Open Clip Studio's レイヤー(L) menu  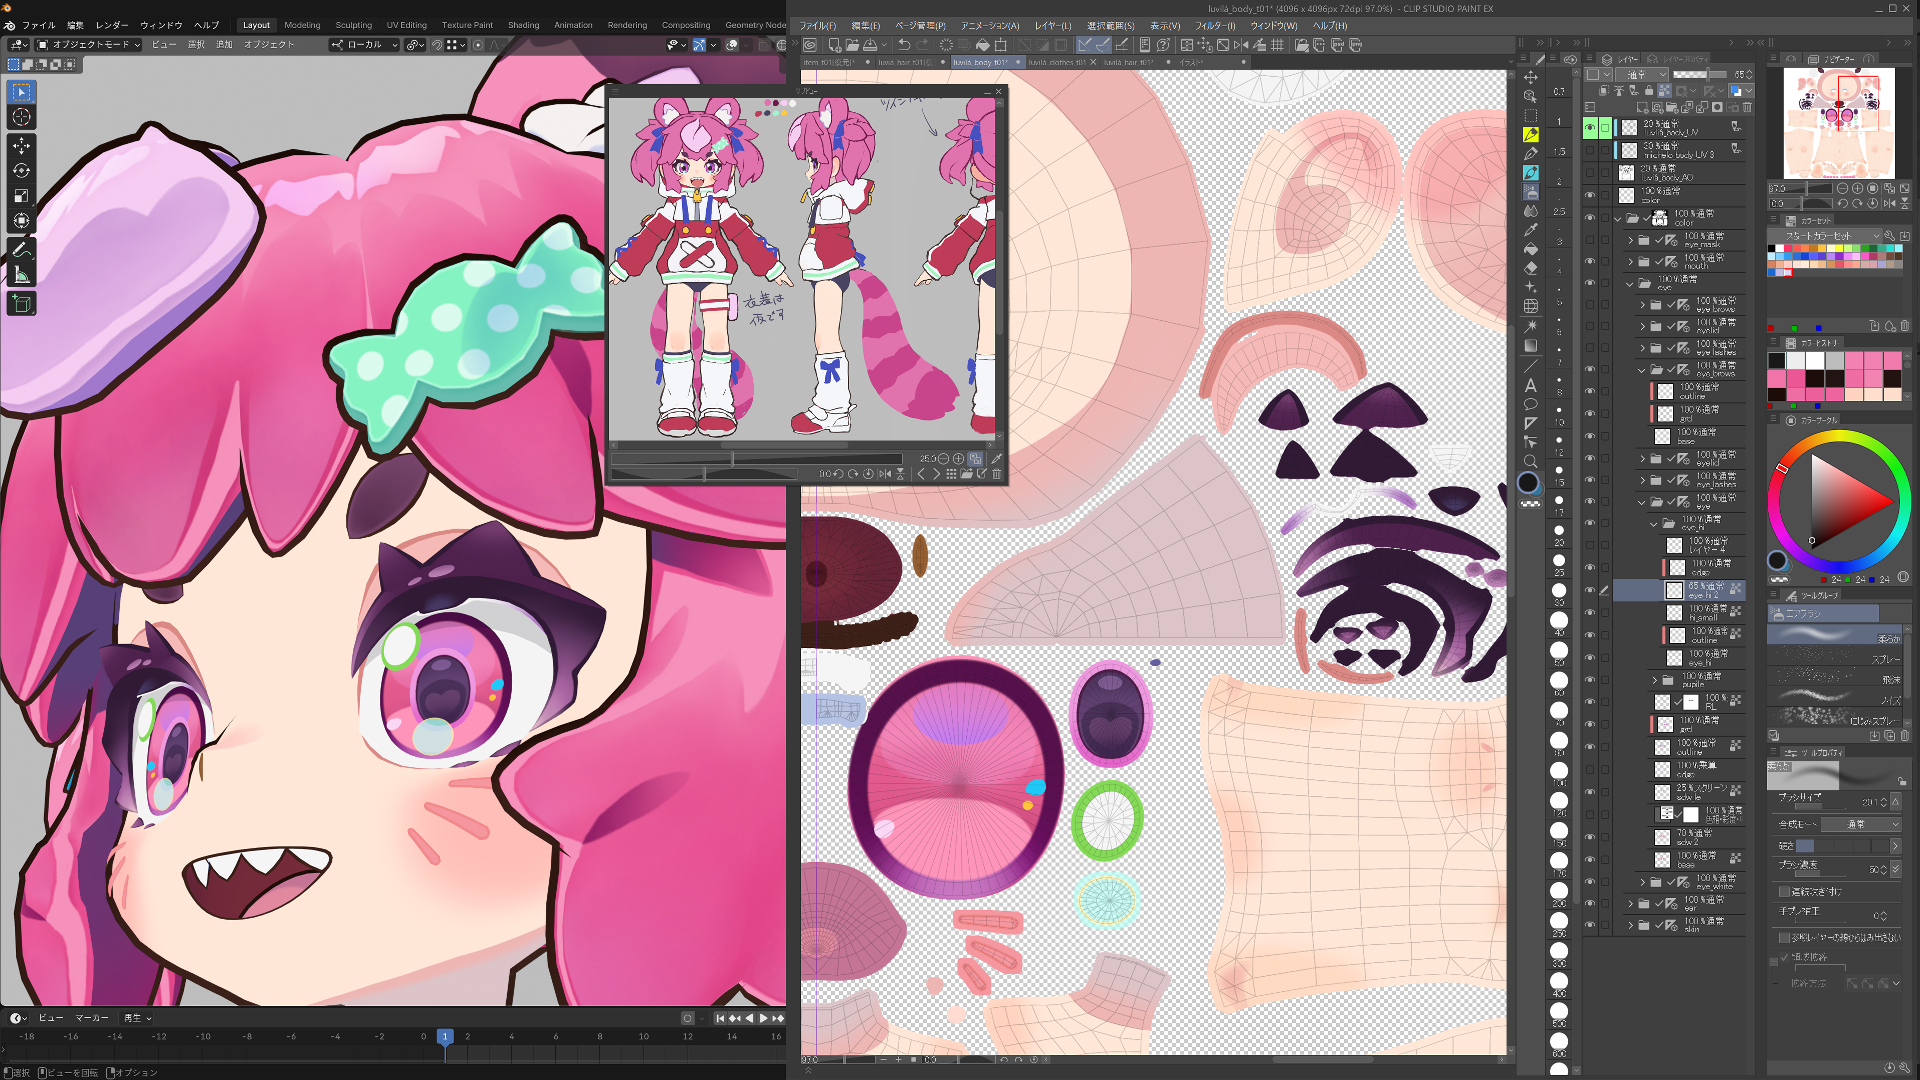pyautogui.click(x=1052, y=26)
